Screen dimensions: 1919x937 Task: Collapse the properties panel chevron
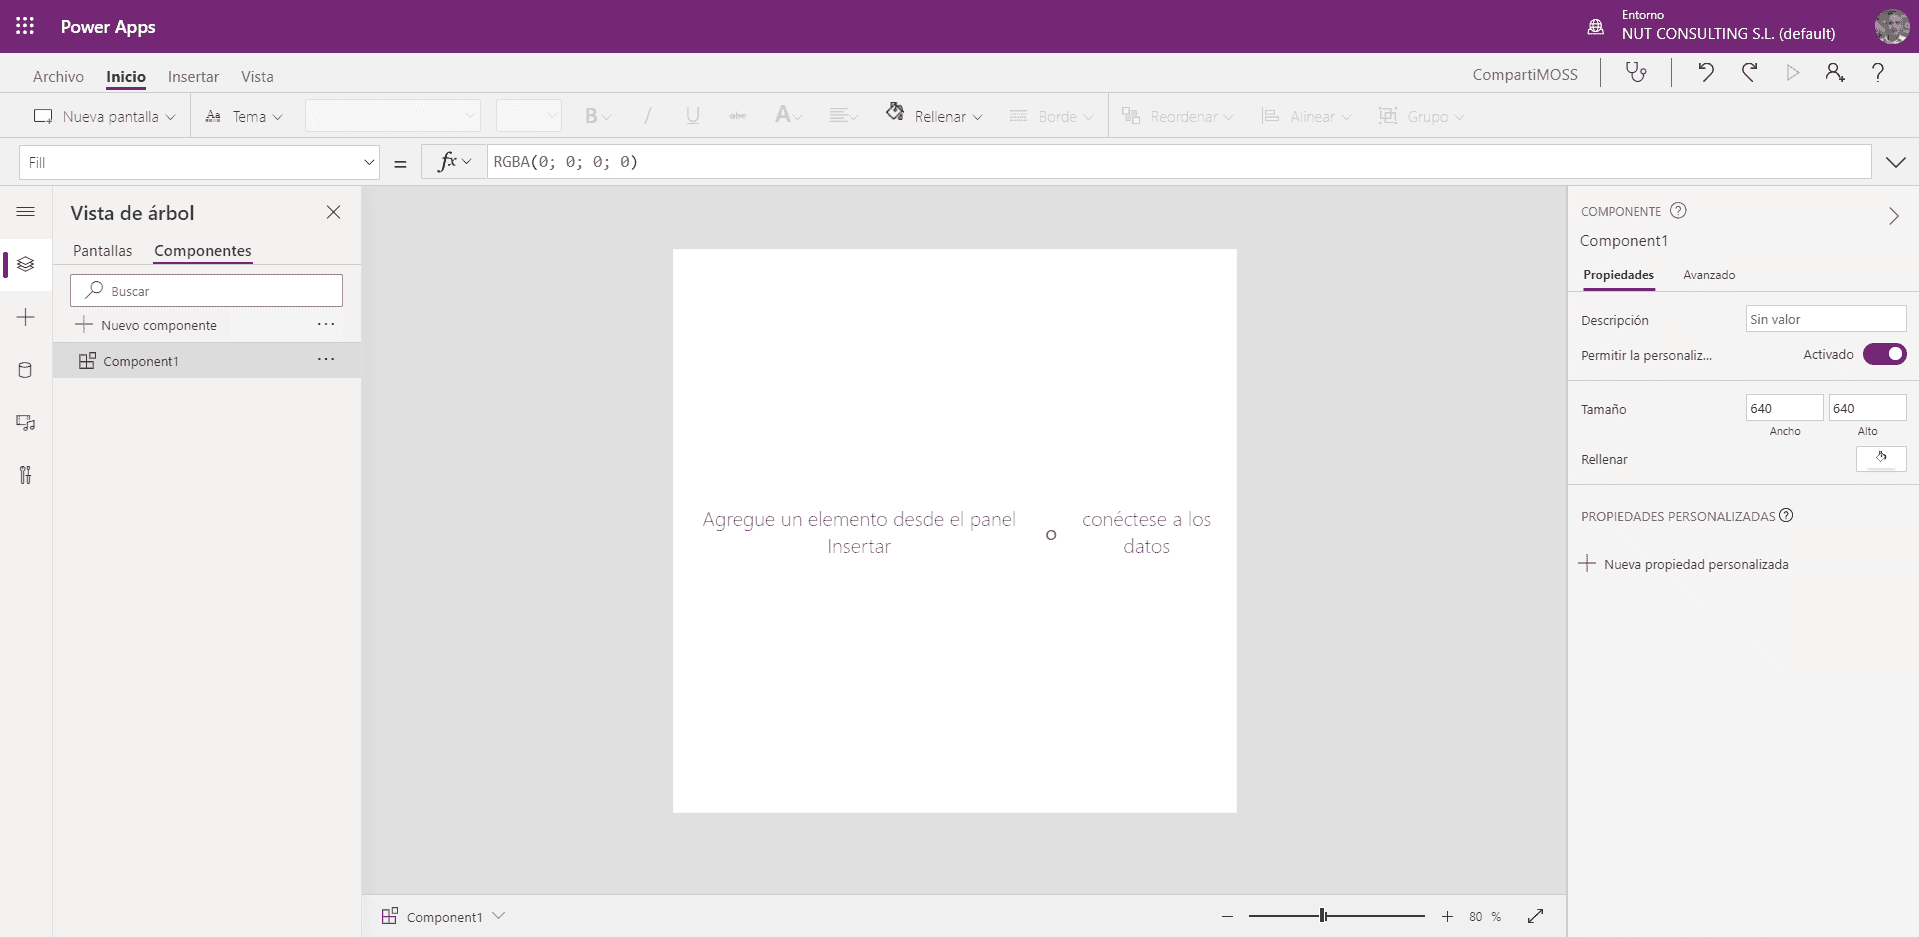(1893, 216)
